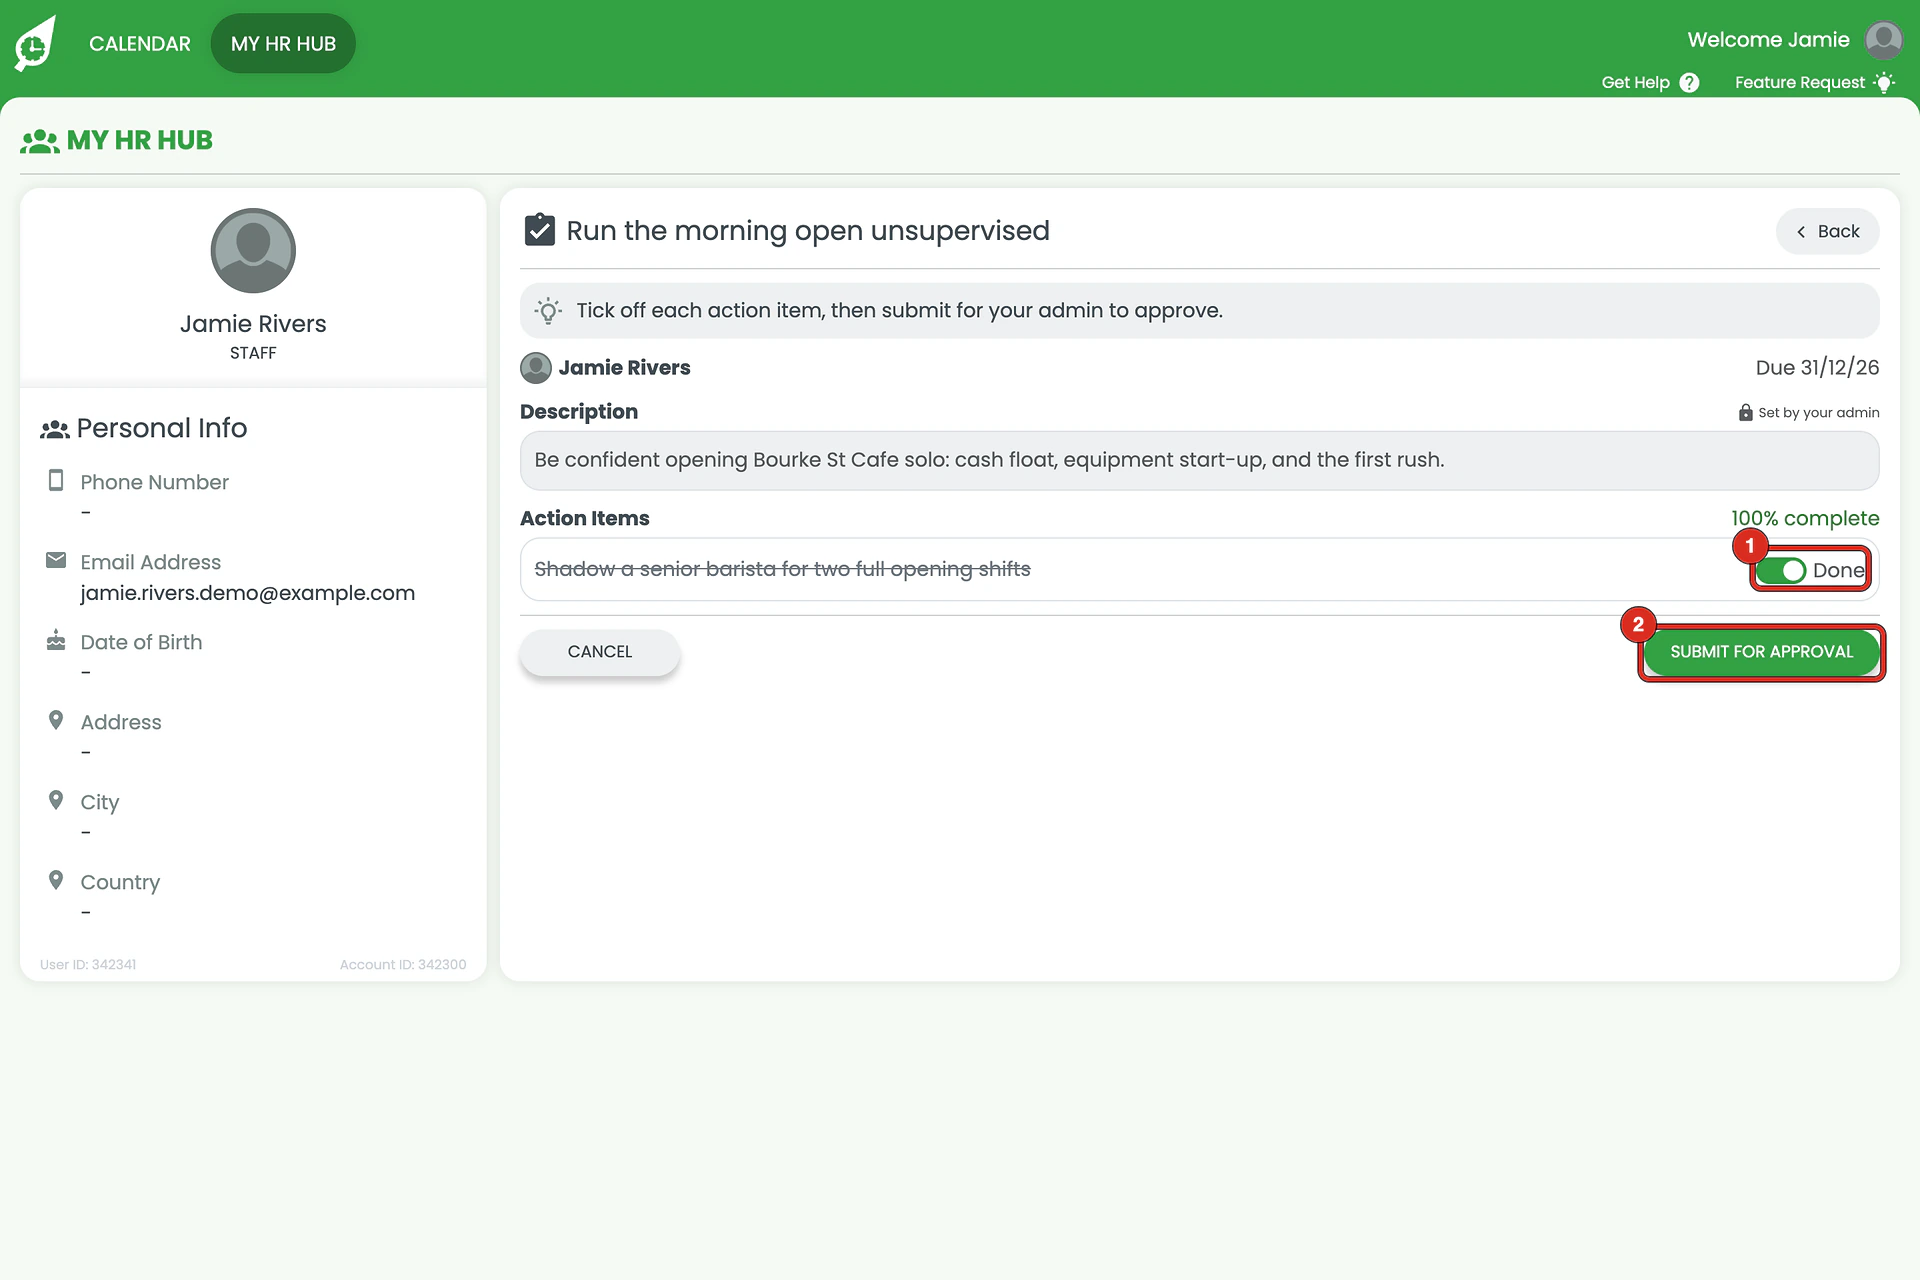Viewport: 1920px width, 1280px height.
Task: Click the Address pin icon
Action: click(56, 720)
